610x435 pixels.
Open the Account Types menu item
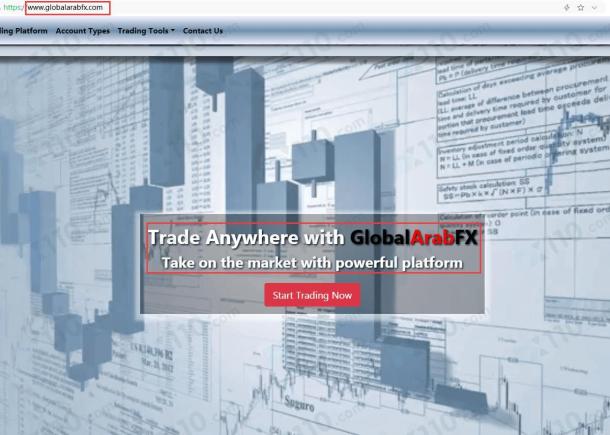coord(82,31)
